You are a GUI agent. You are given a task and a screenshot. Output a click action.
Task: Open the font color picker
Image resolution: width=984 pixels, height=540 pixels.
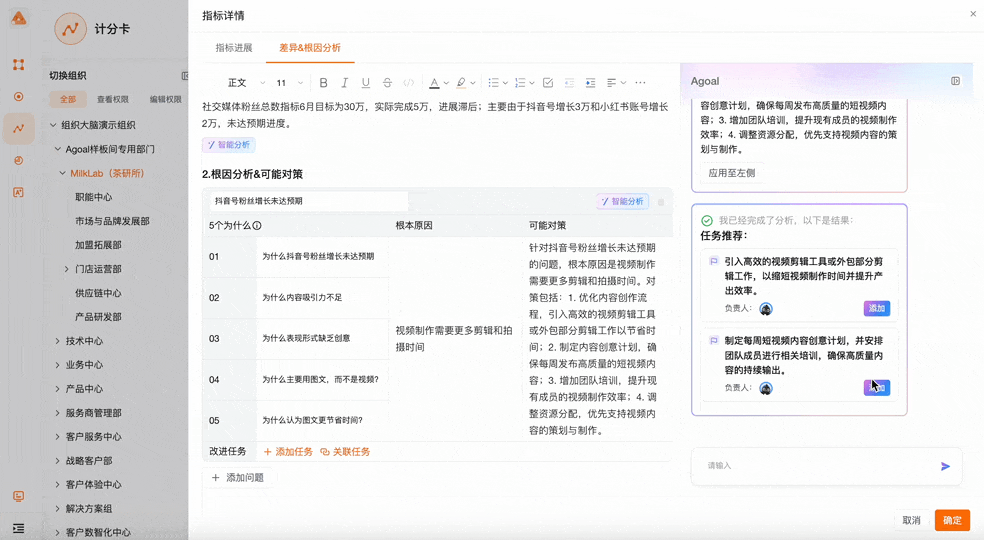[x=434, y=83]
